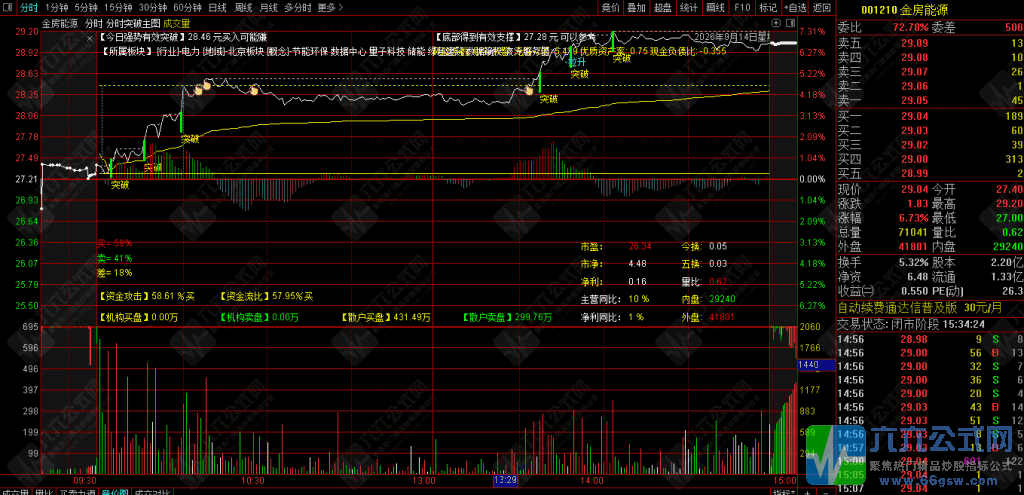The height and width of the screenshot is (495, 1024).
Task: Click the 总量 value 71041
Action: [x=912, y=232]
